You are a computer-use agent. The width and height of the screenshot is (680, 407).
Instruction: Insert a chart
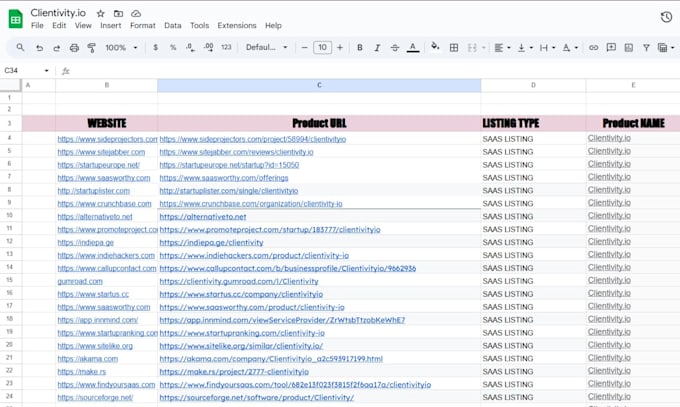coord(629,47)
